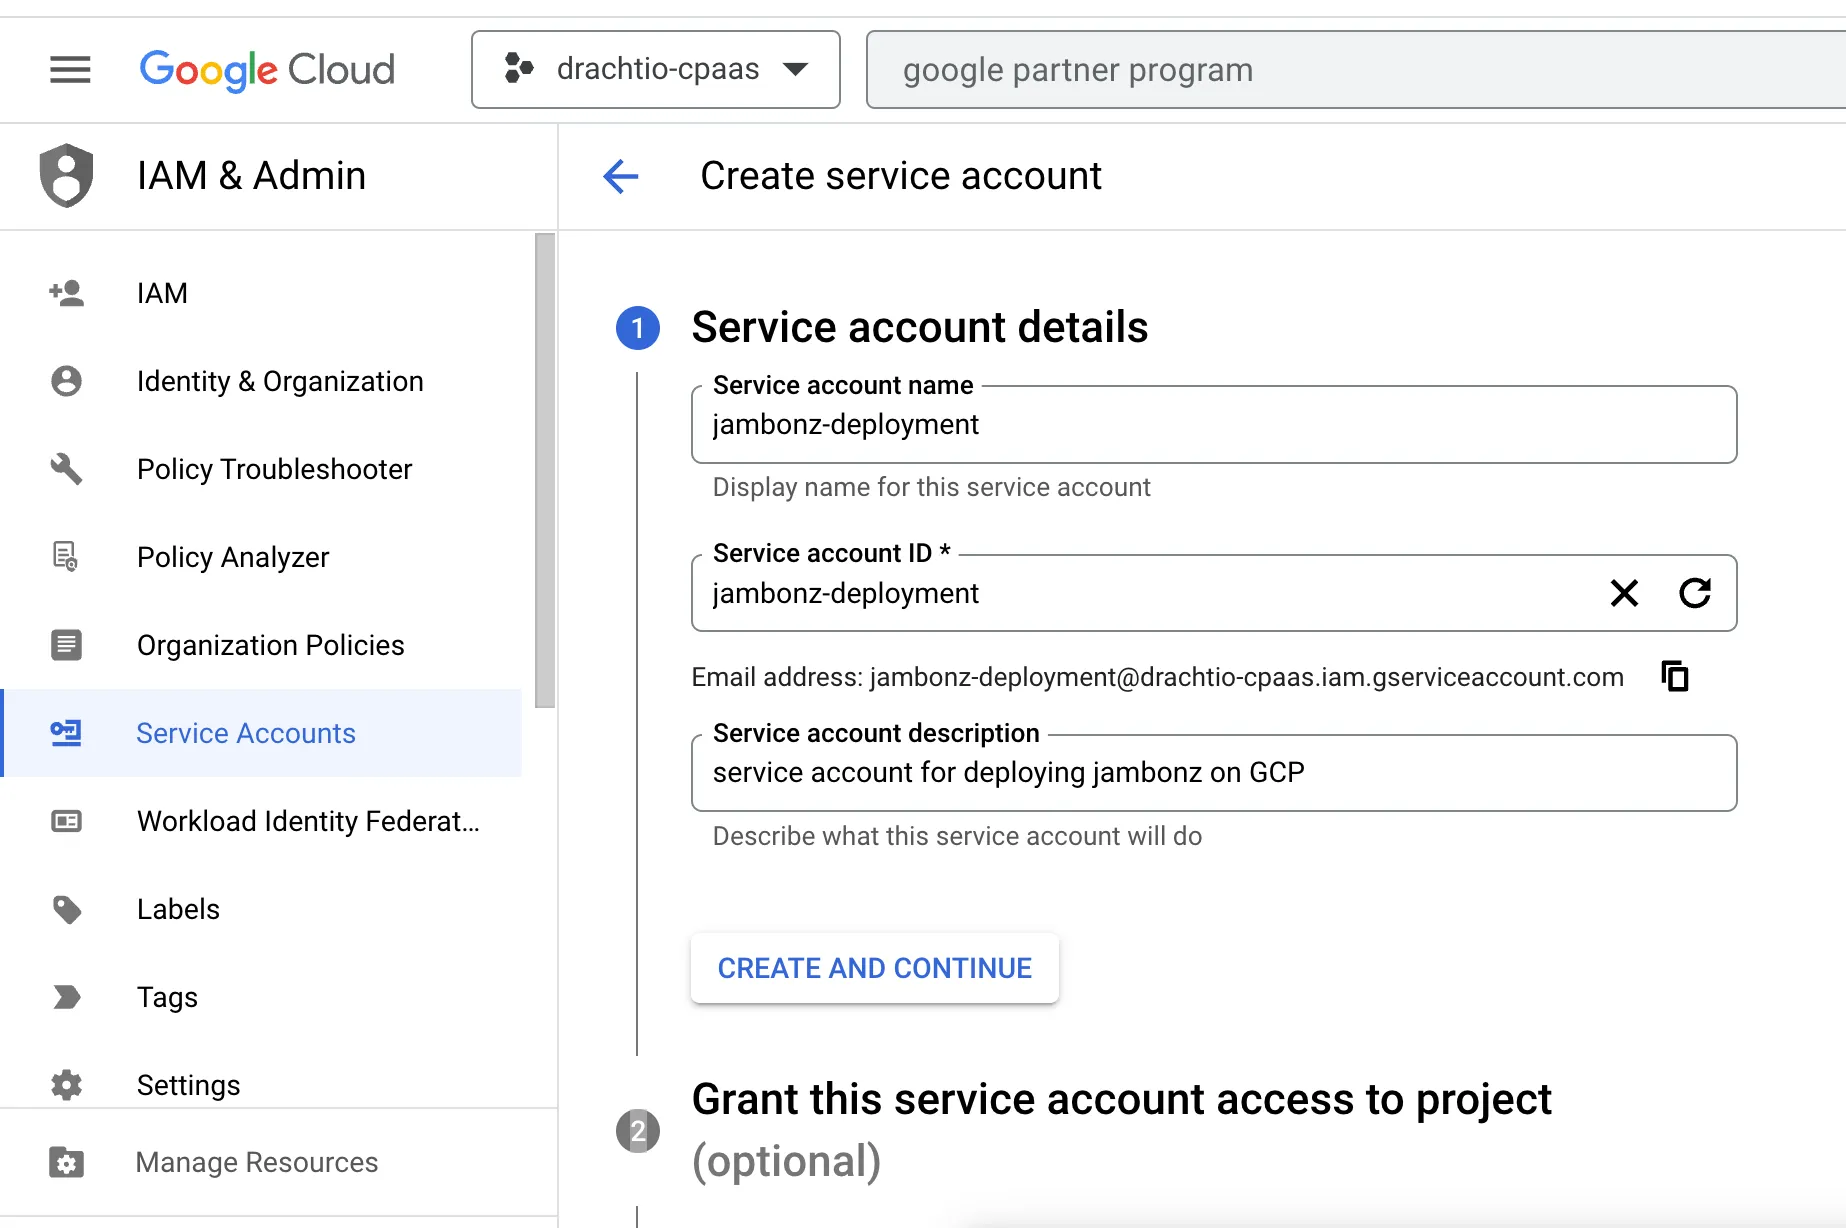Click the Tags arrow icon
1846x1228 pixels.
pos(66,997)
